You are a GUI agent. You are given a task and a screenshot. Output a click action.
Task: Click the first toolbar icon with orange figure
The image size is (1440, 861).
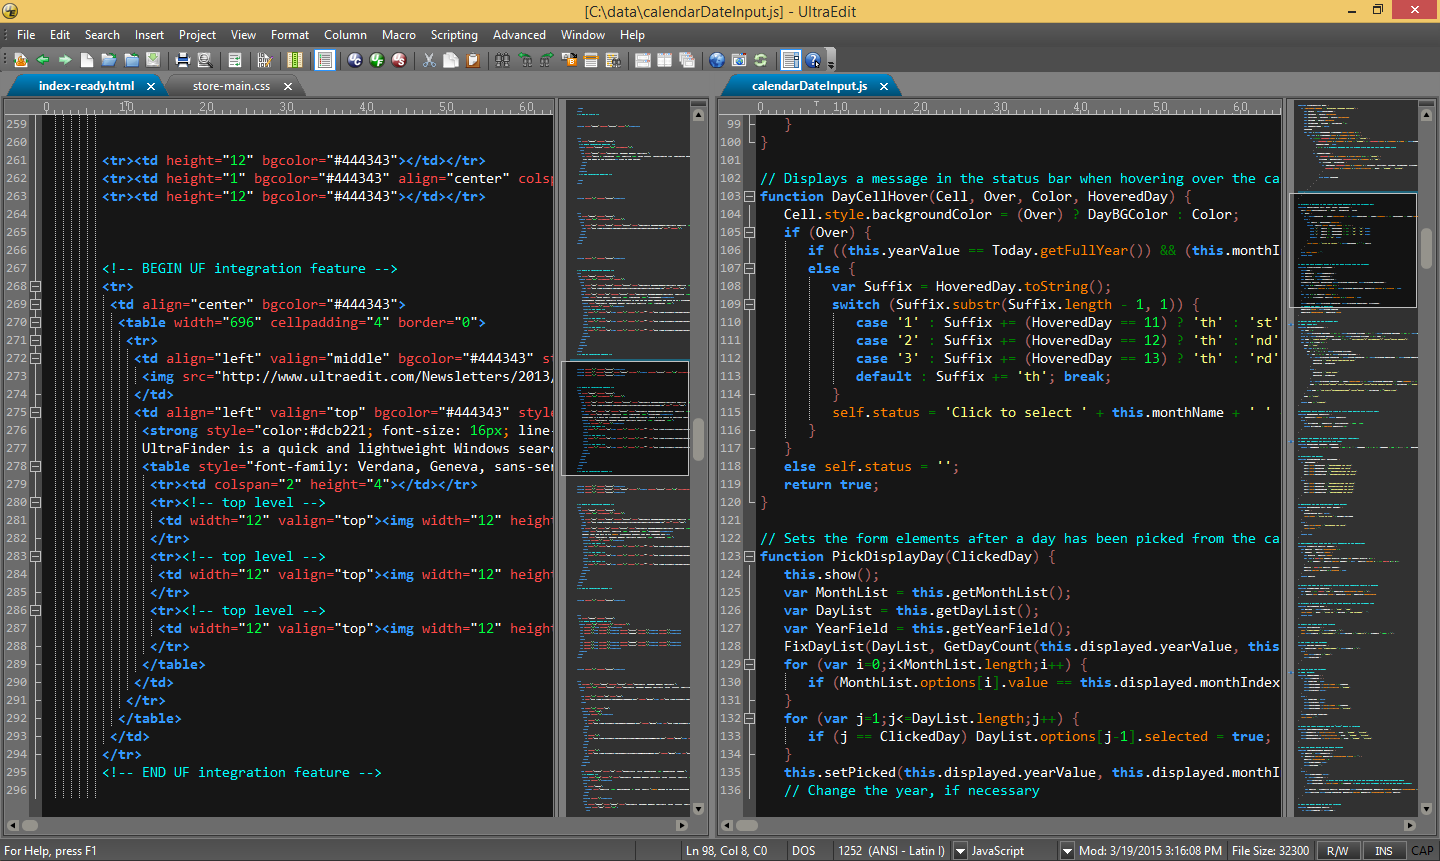21,60
